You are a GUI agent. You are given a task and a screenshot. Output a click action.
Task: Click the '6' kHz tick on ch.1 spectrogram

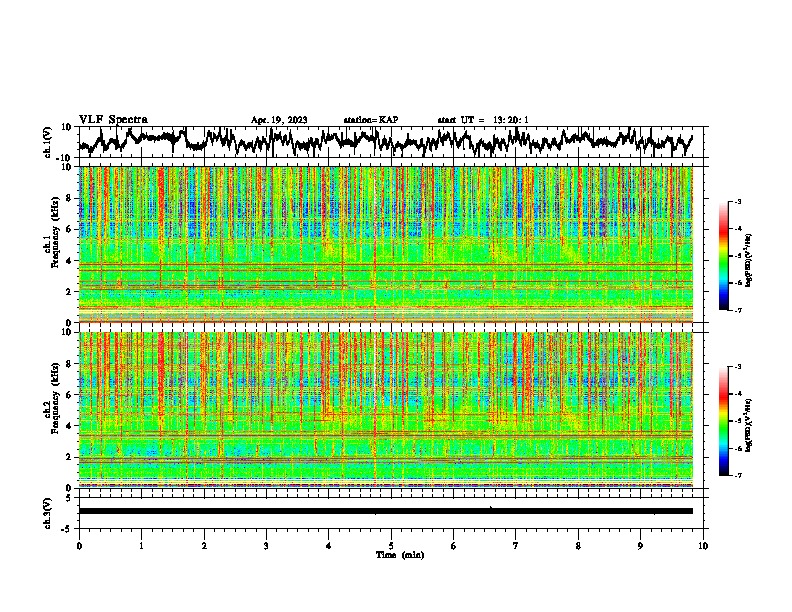tap(69, 229)
